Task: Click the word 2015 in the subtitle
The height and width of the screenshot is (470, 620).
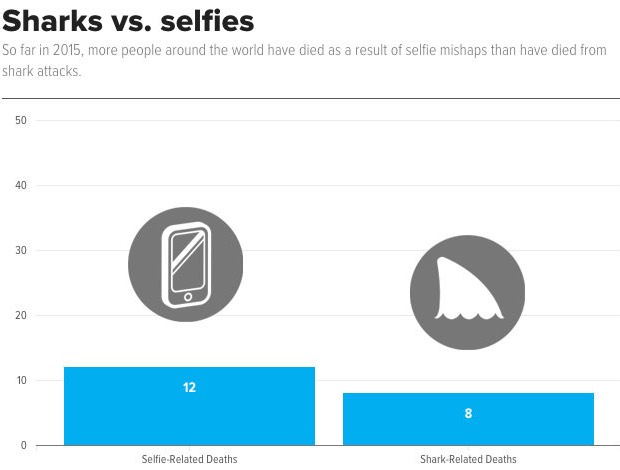Action: point(68,51)
